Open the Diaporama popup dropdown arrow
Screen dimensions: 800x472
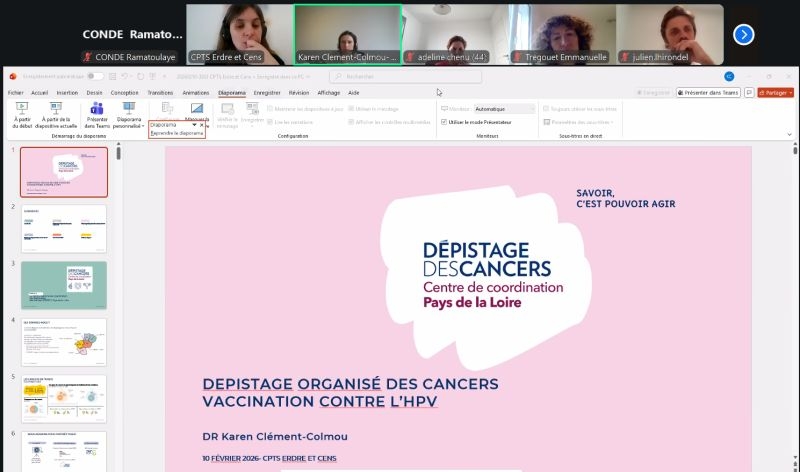point(194,125)
